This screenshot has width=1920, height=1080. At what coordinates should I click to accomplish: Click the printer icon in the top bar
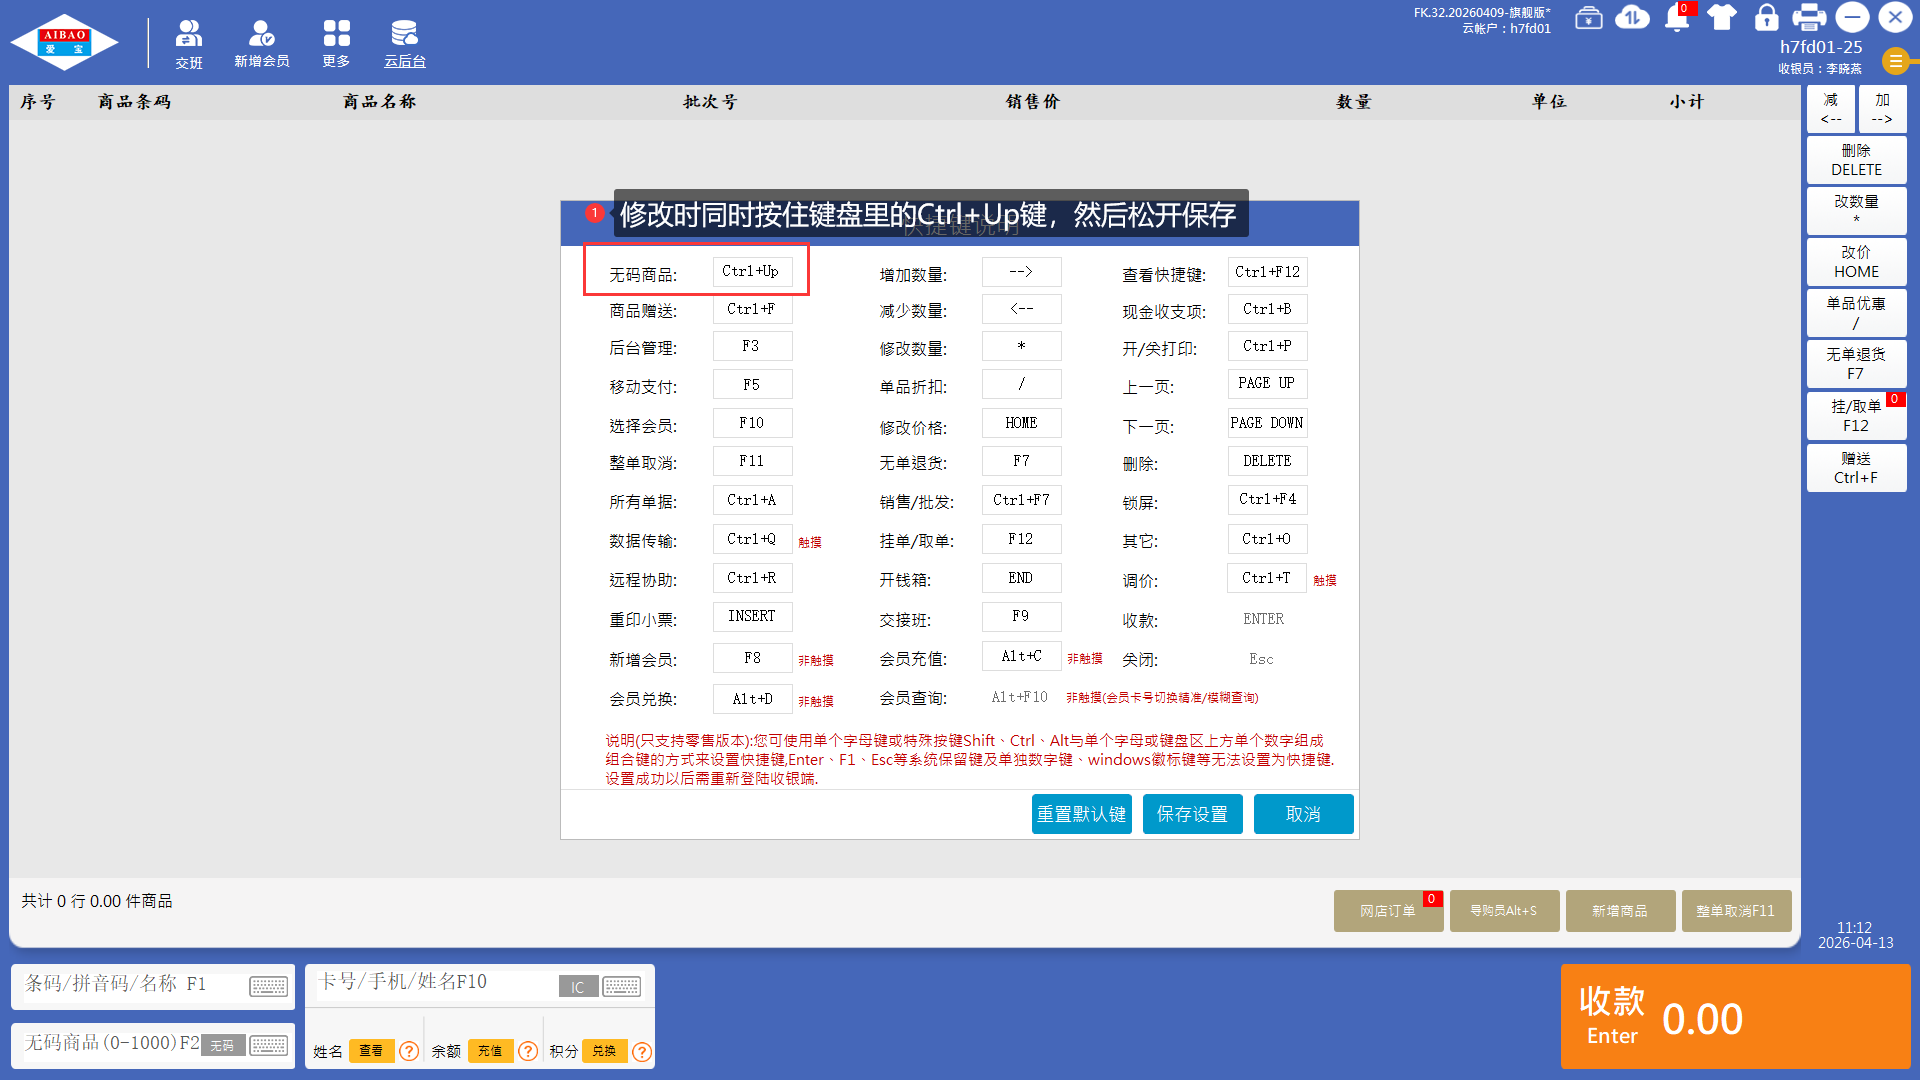(x=1809, y=18)
